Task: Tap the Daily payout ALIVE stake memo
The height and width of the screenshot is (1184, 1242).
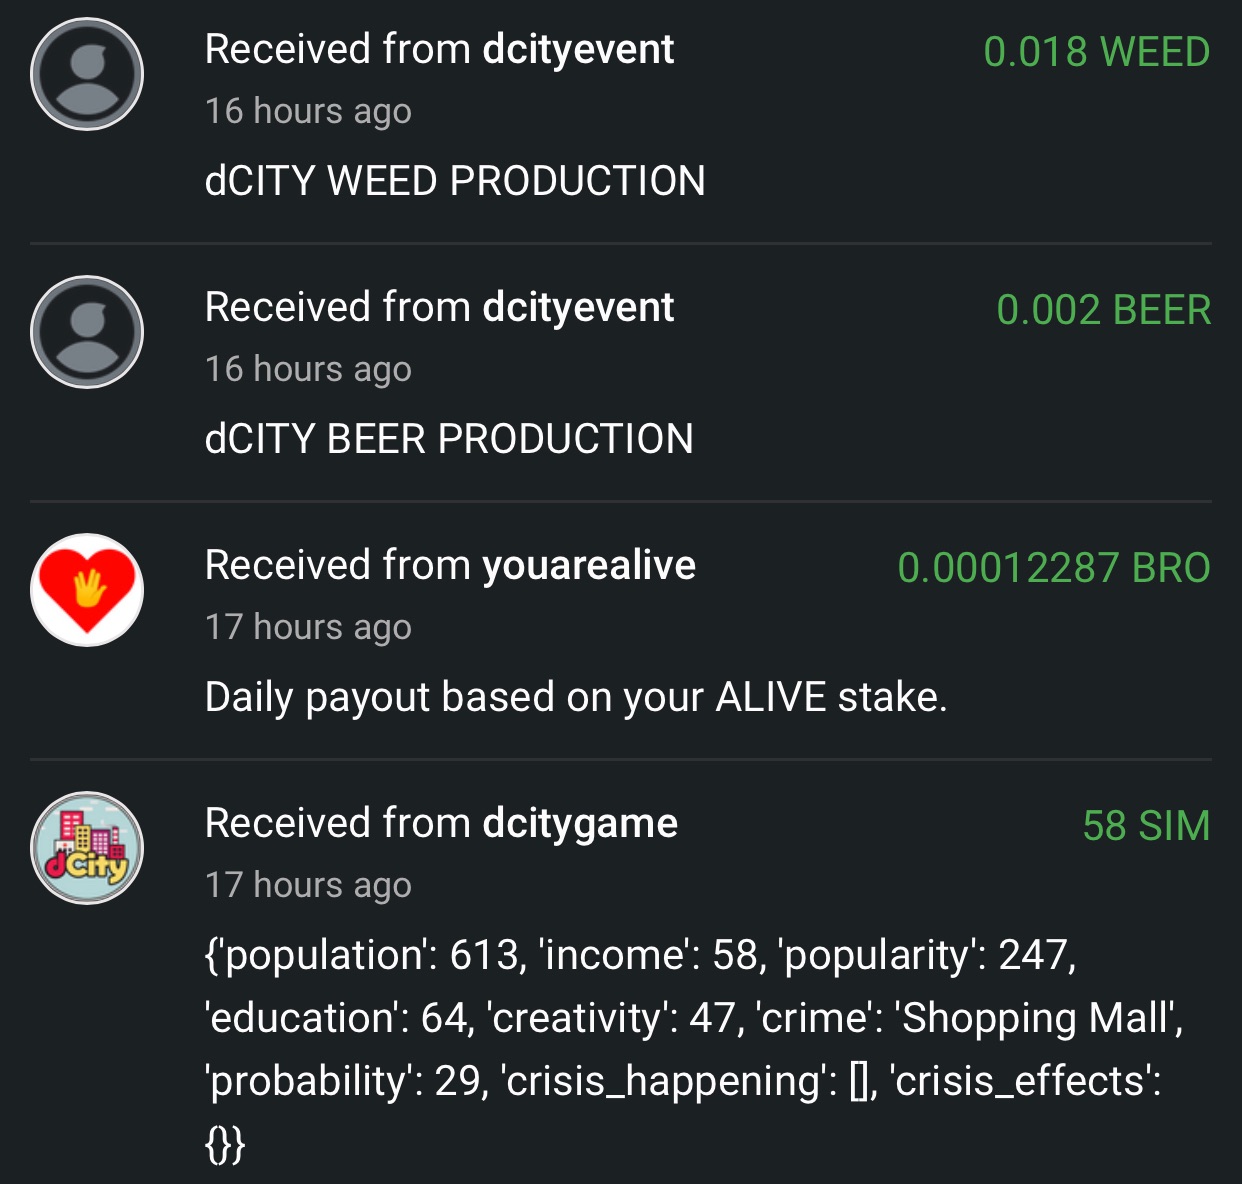Action: click(576, 698)
